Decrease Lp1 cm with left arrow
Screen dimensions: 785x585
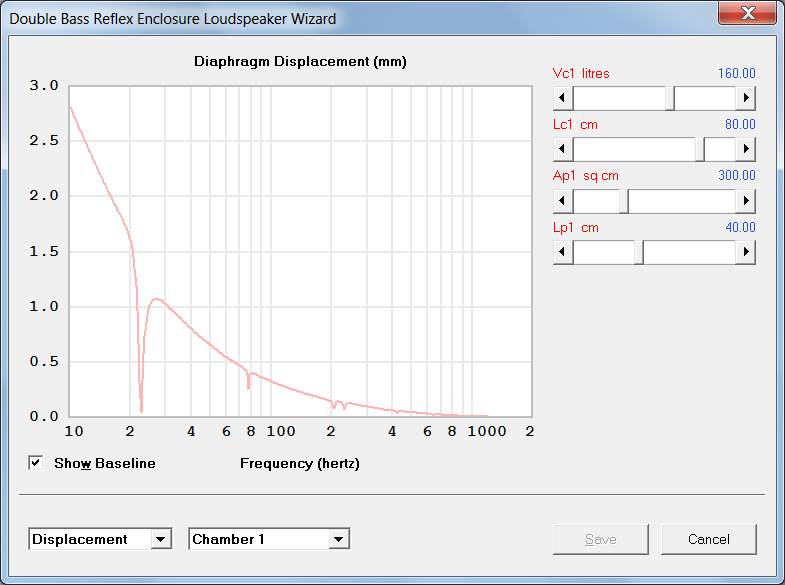[563, 252]
